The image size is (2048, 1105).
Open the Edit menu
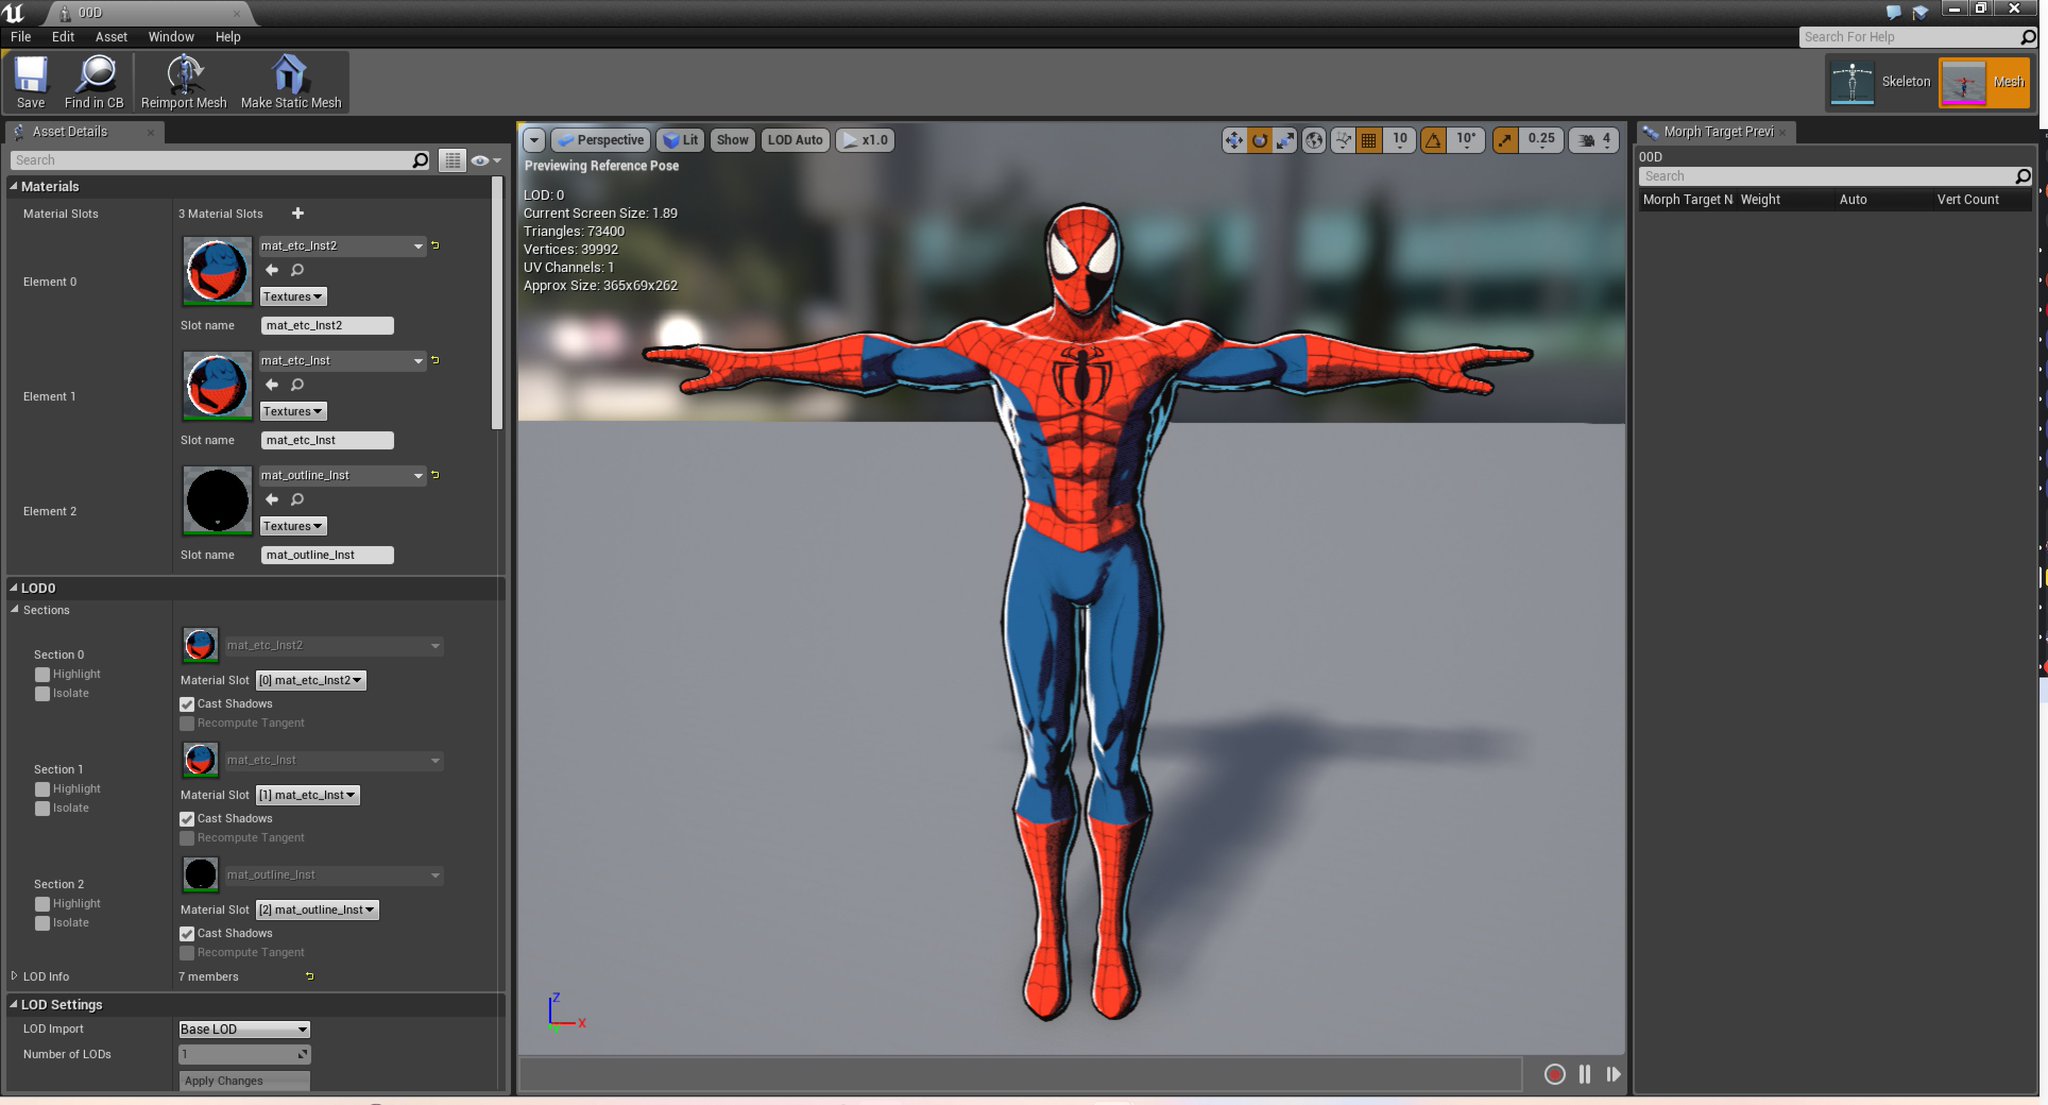tap(63, 37)
